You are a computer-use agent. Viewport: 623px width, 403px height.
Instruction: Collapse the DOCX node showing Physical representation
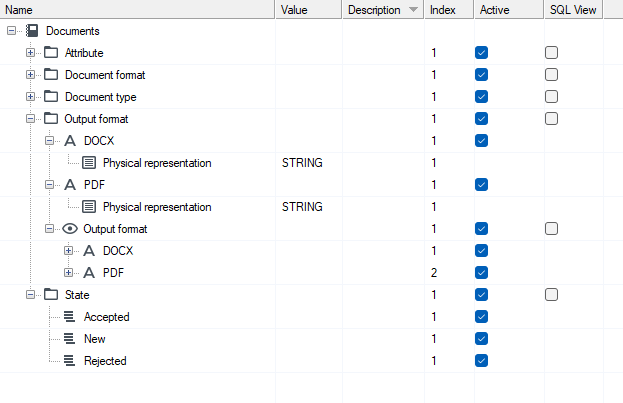click(x=49, y=141)
